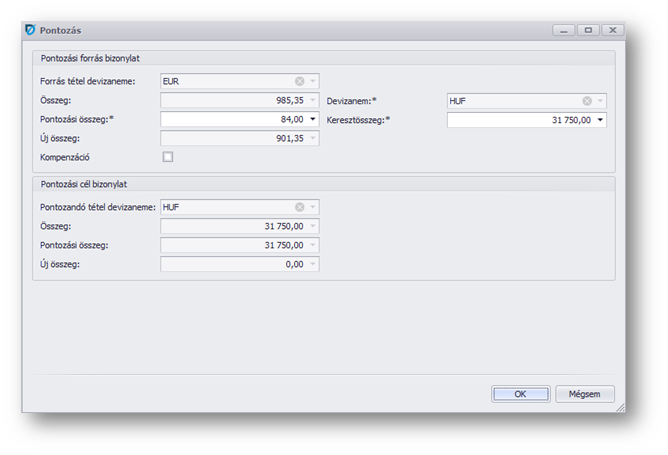Image resolution: width=668 pixels, height=455 pixels.
Task: Expand the Devizanem currency dropdown arrow
Action: tap(600, 101)
